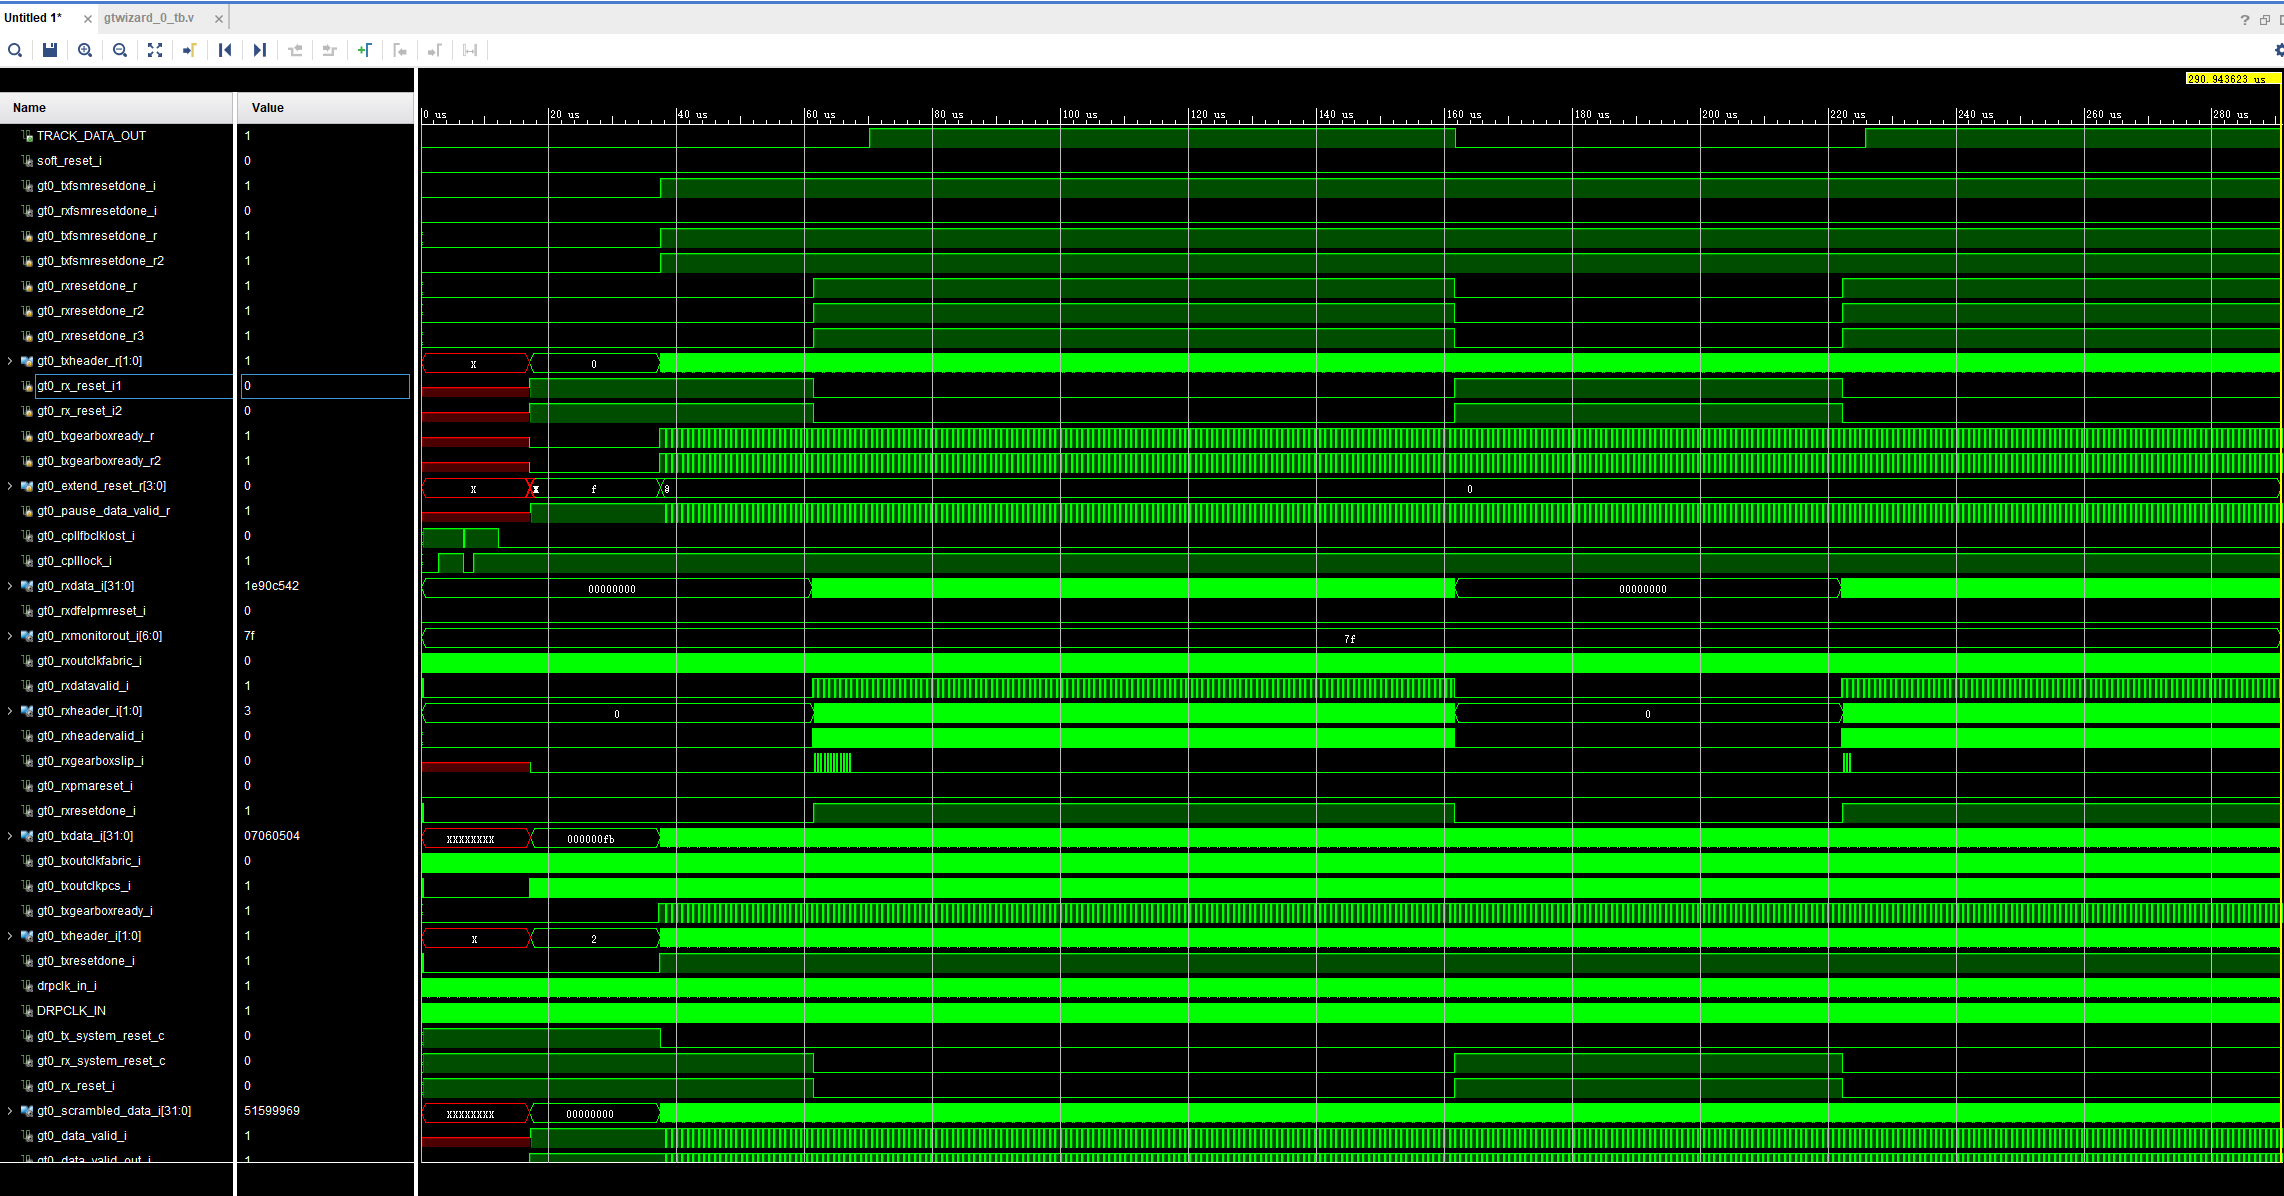The width and height of the screenshot is (2284, 1196).
Task: Expand the gt0_txheader_r[1:0] bus
Action: pos(10,361)
